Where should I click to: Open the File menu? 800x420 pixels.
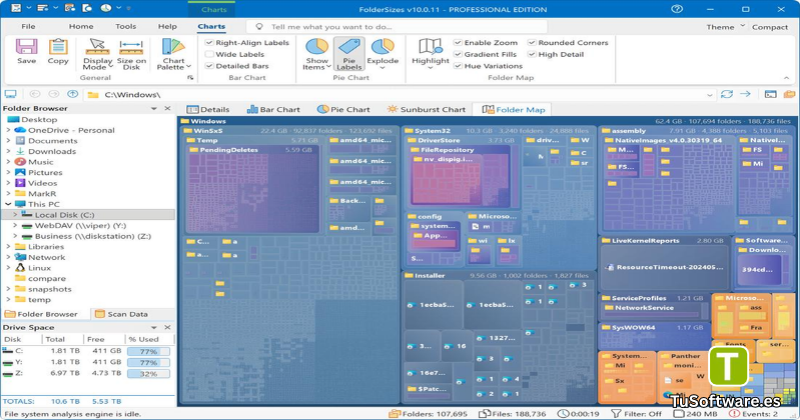[28, 26]
